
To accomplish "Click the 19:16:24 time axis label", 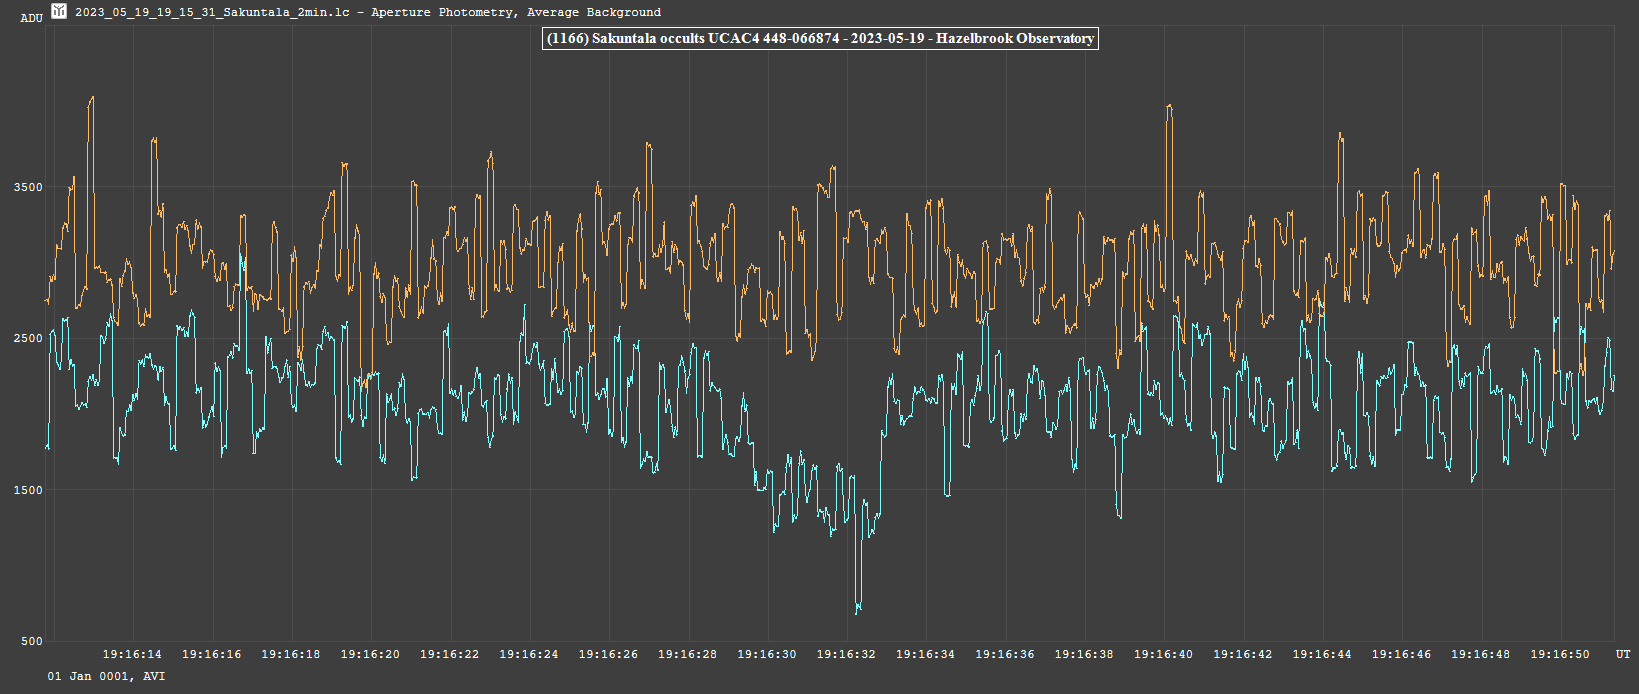I will 529,654.
